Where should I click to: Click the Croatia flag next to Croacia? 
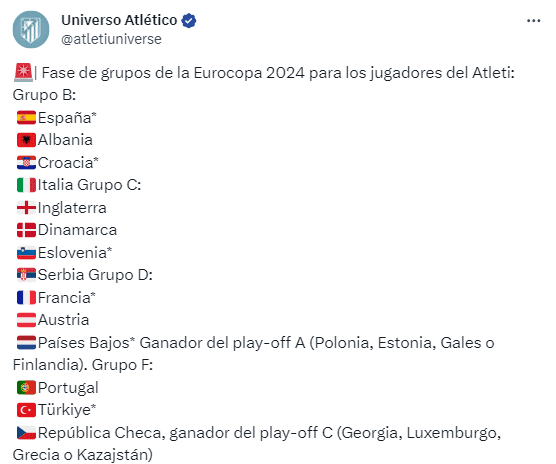click(26, 163)
